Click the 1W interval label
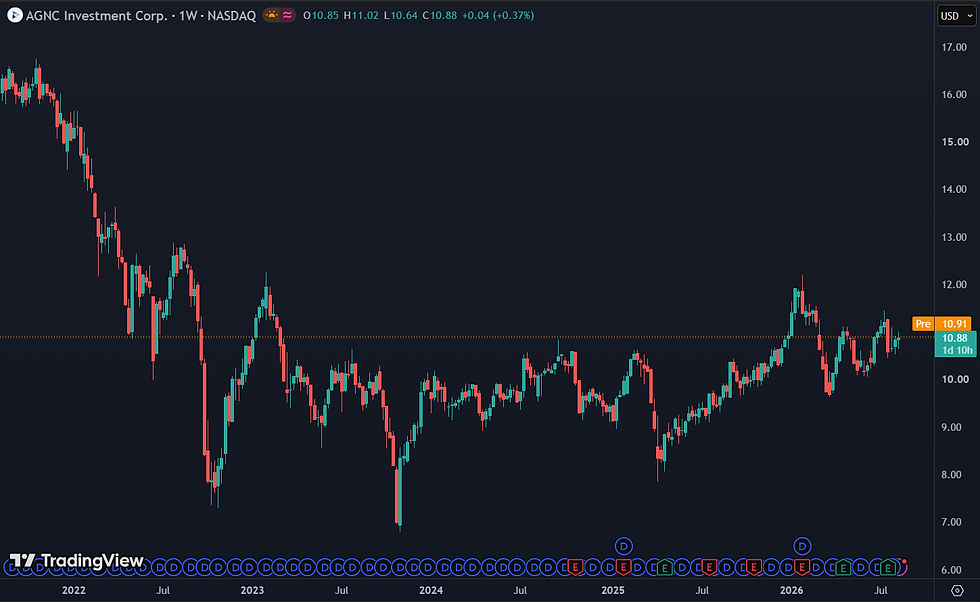The image size is (980, 602). (x=188, y=16)
